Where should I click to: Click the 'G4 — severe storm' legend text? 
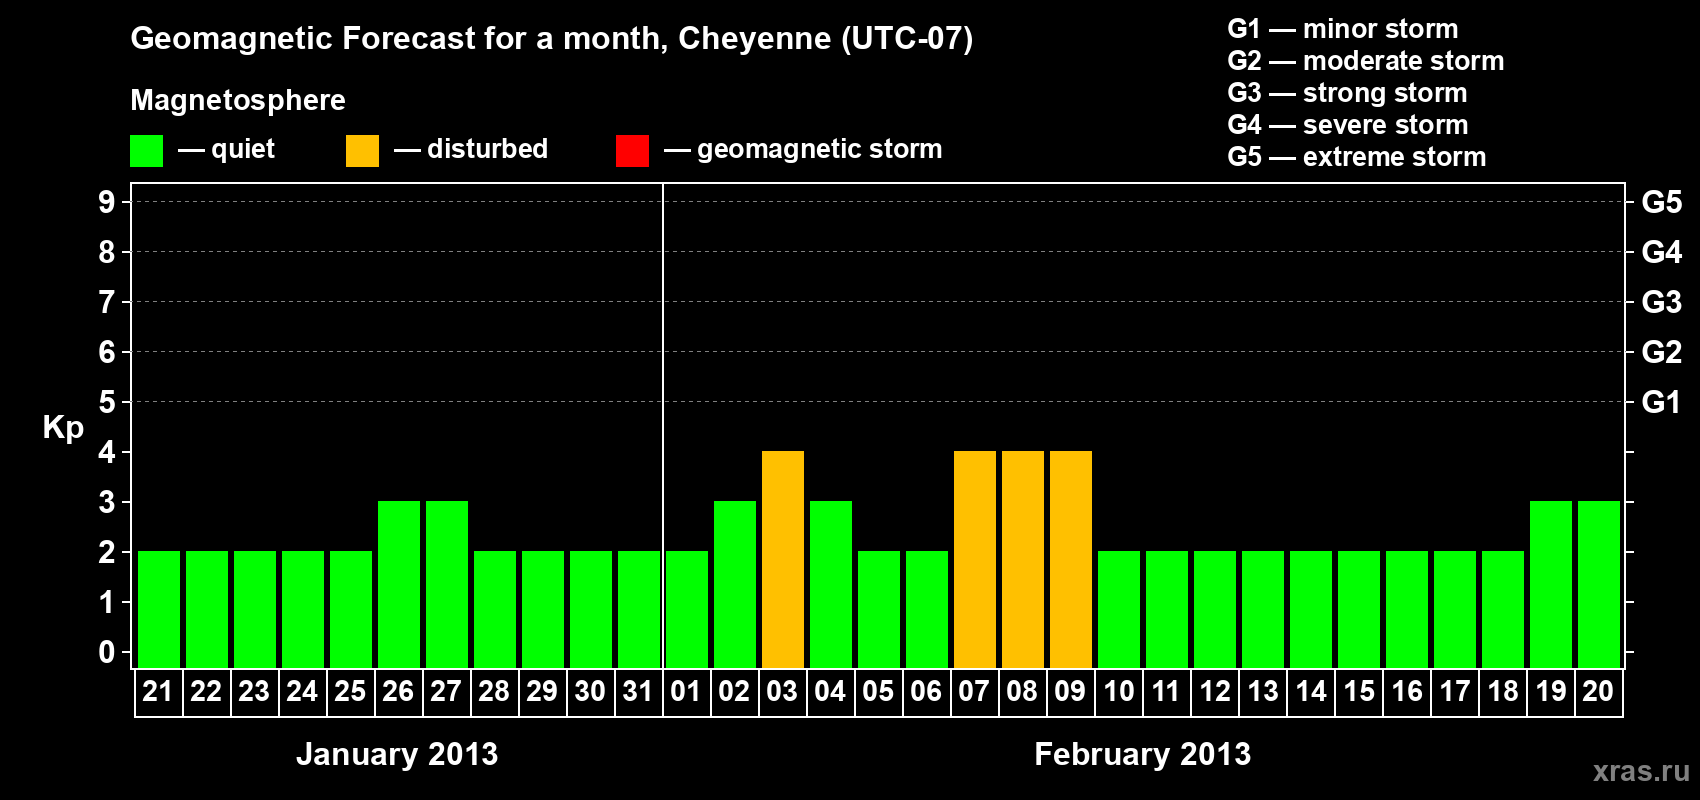point(1348,125)
